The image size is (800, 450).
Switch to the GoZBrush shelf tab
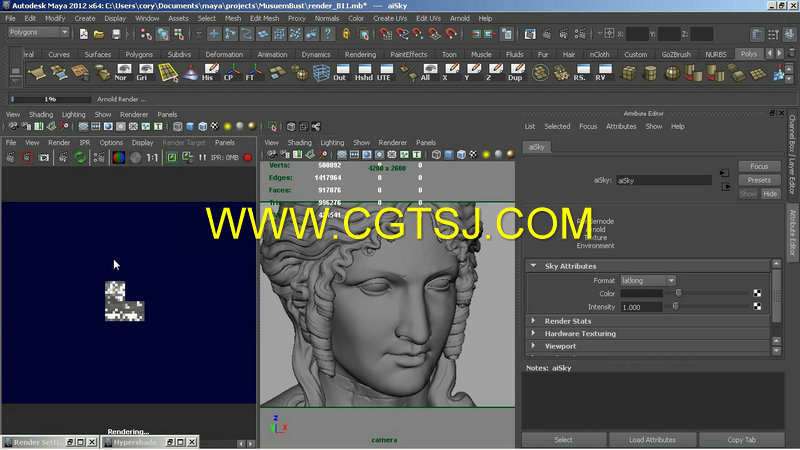(676, 54)
